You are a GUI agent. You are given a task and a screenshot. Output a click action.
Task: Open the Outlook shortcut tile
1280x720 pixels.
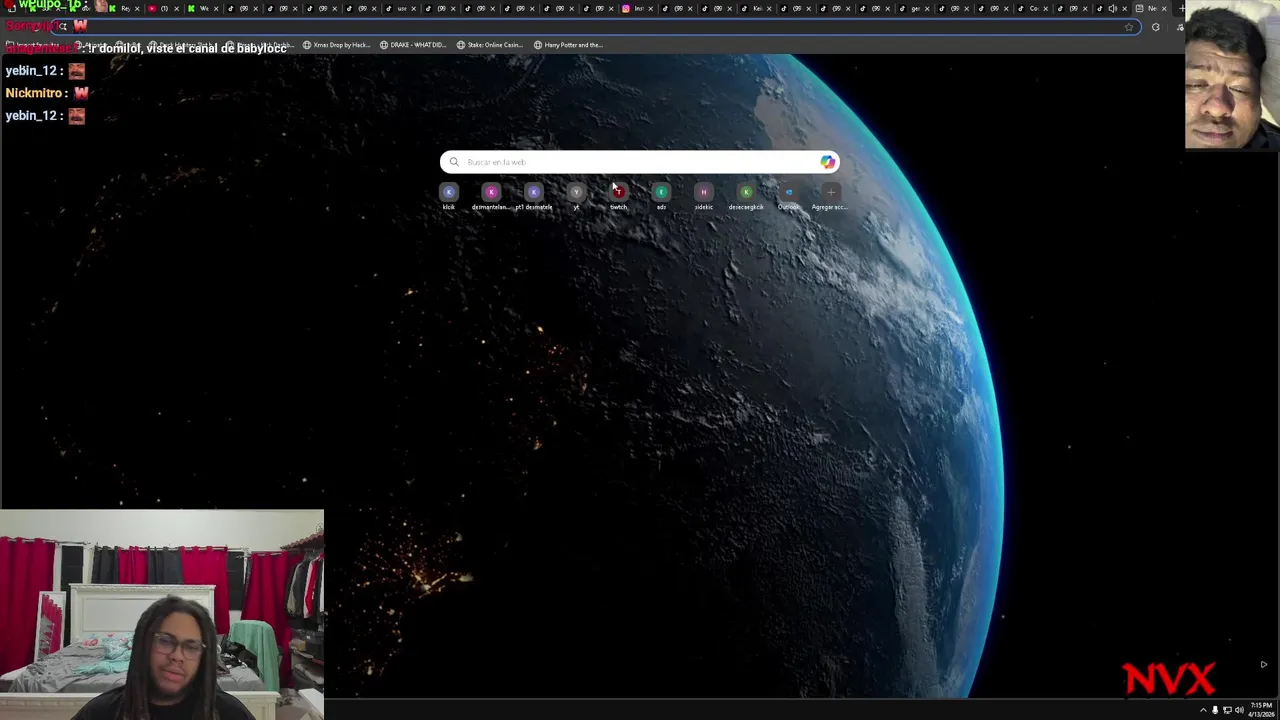pos(788,196)
